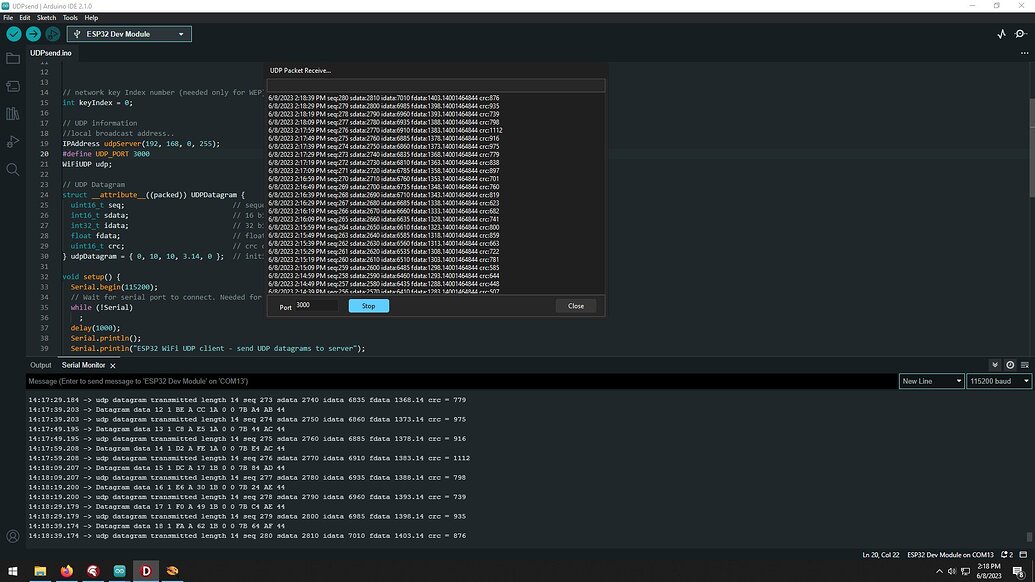Start debugging with the Debug toolbar icon
This screenshot has width=1035, height=582.
click(x=53, y=33)
